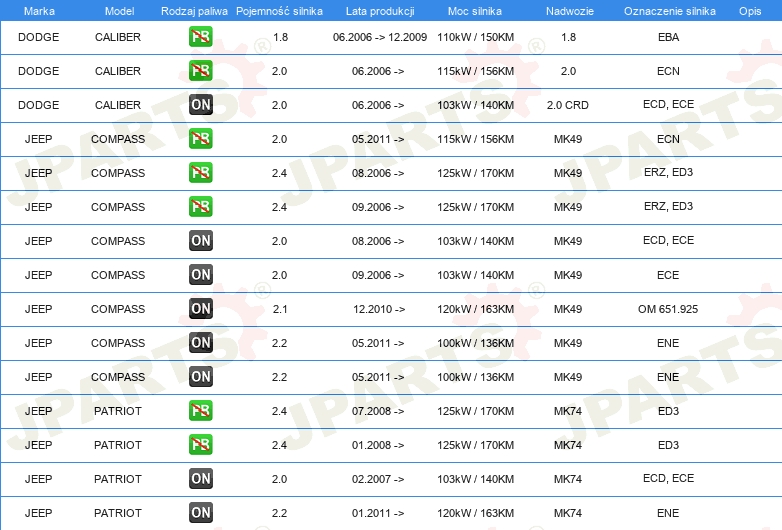Click petrol icon for Jeep Patriot 07.2008
782x530 pixels.
200,411
